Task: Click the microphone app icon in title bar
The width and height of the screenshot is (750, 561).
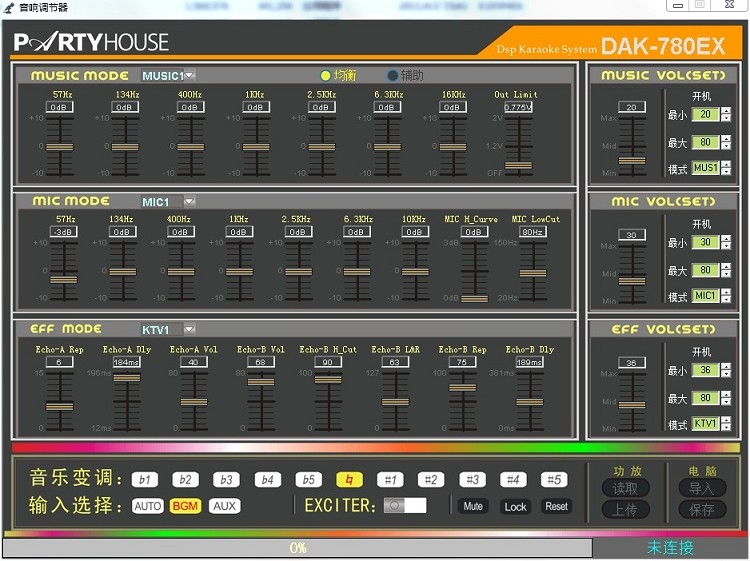Action: [9, 8]
